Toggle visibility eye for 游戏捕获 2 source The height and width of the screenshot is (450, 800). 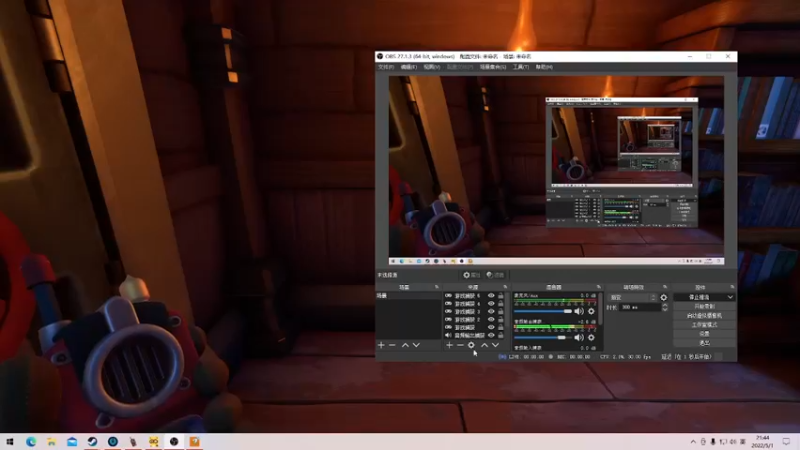point(491,319)
